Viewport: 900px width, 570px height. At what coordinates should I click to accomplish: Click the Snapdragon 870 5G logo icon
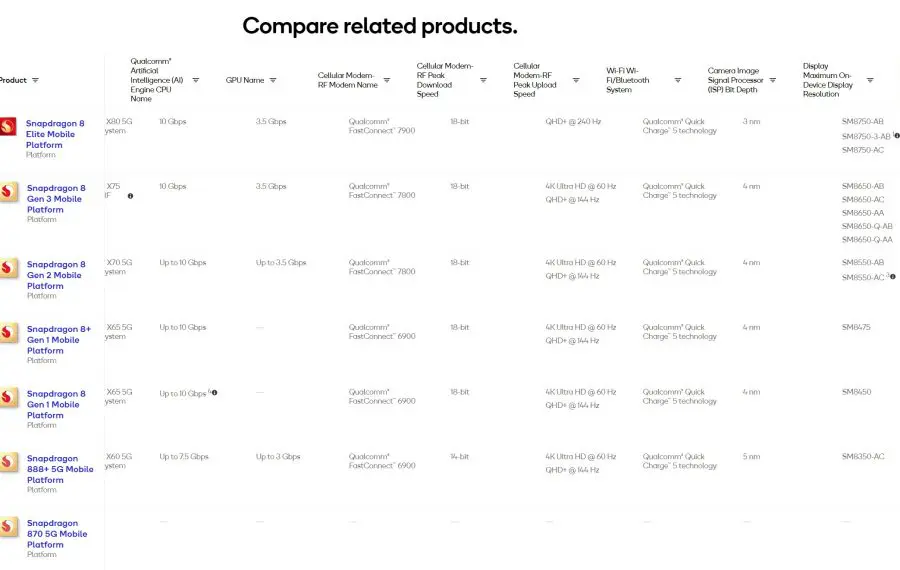point(9,526)
